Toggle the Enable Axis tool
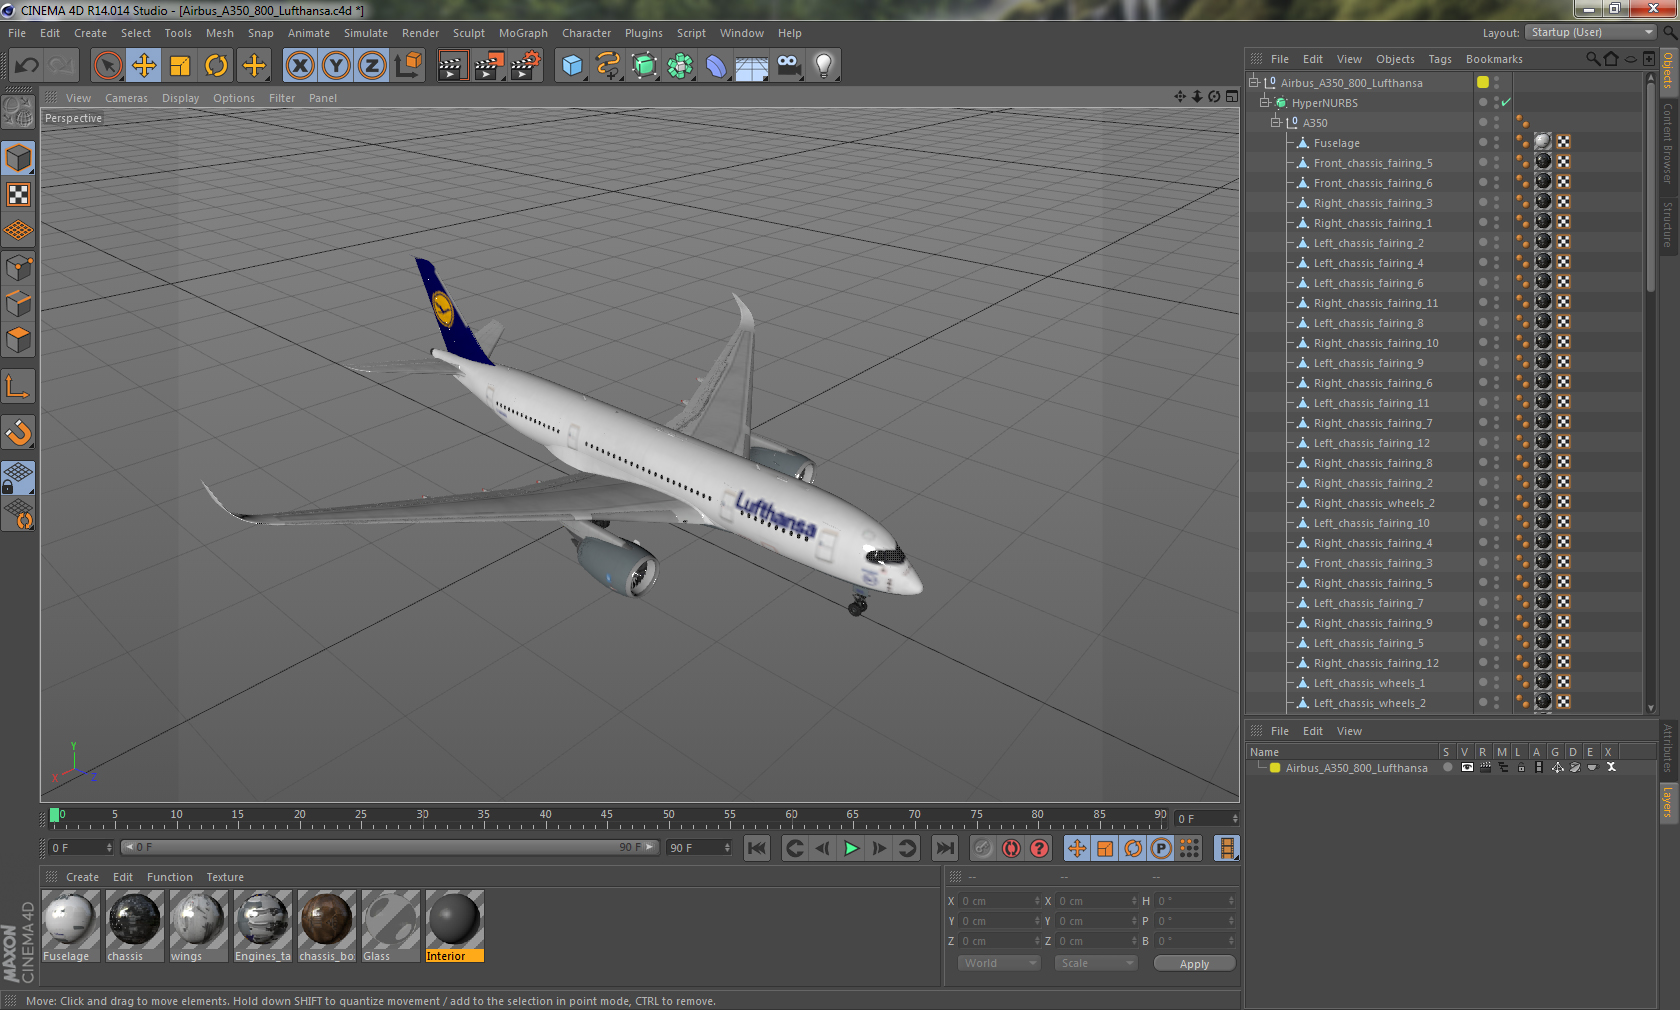Image resolution: width=1680 pixels, height=1010 pixels. click(x=18, y=387)
